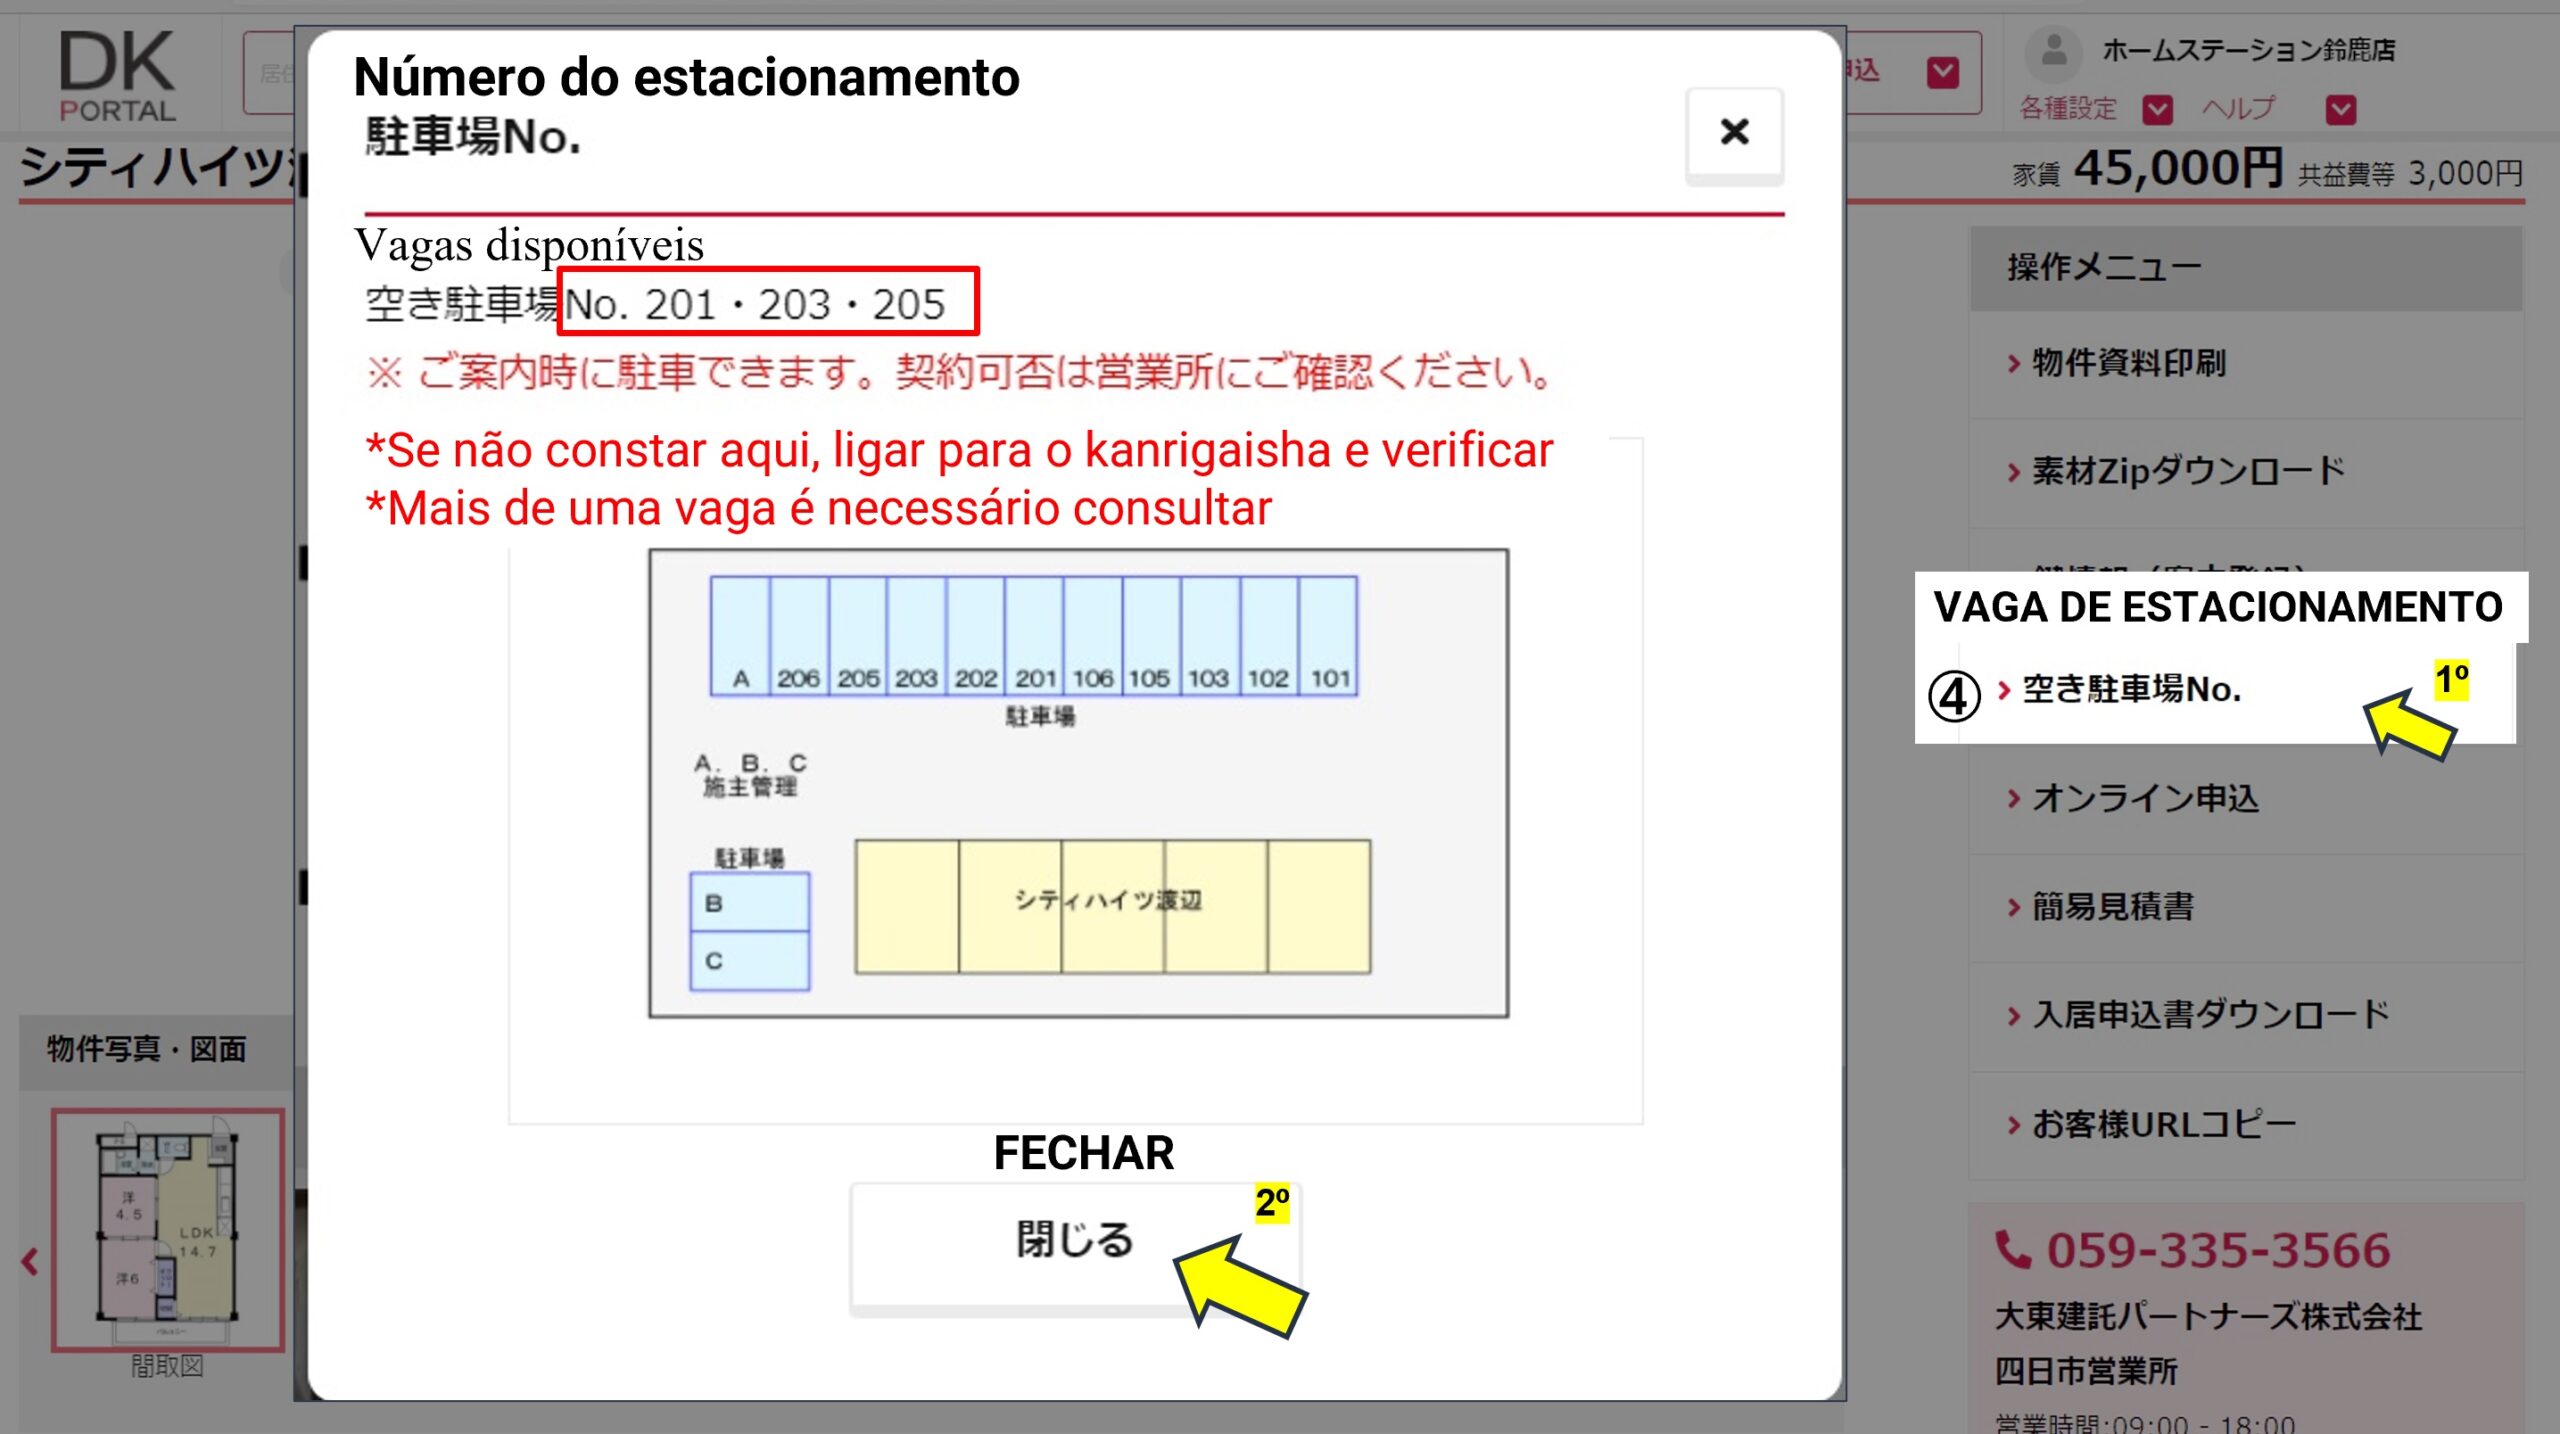Click the 空き駐車場No. menu link
2560x1434 pixels.
tap(2130, 690)
